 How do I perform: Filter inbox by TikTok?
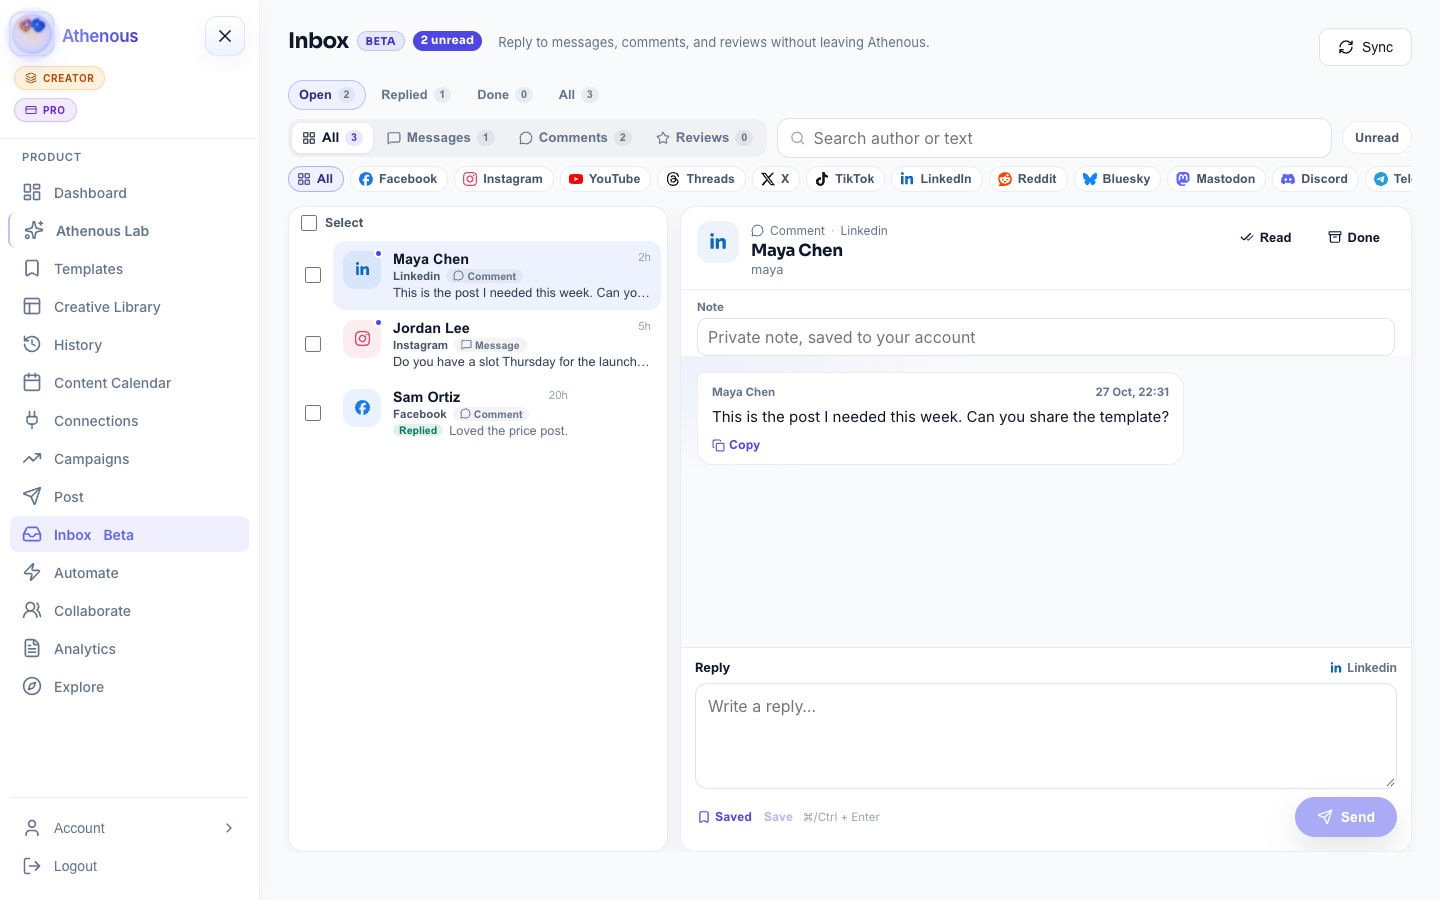pos(845,179)
